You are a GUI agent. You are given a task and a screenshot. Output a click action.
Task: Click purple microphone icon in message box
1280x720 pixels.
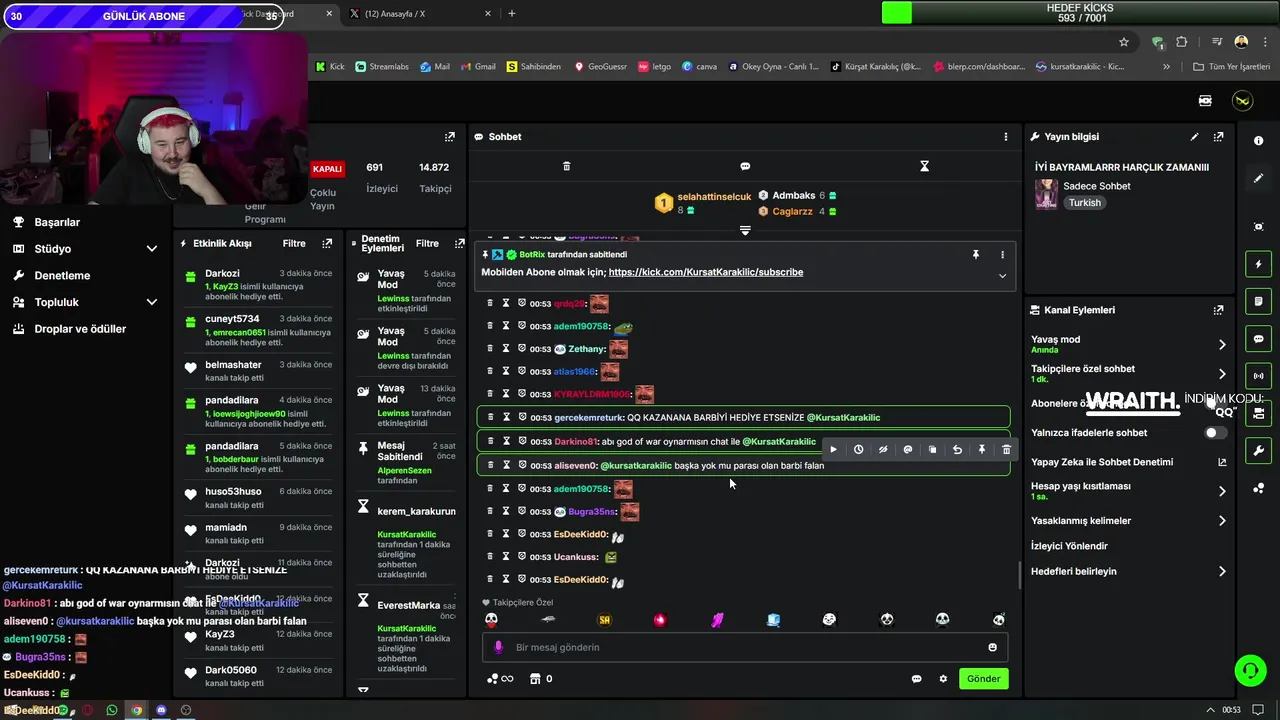(x=499, y=647)
